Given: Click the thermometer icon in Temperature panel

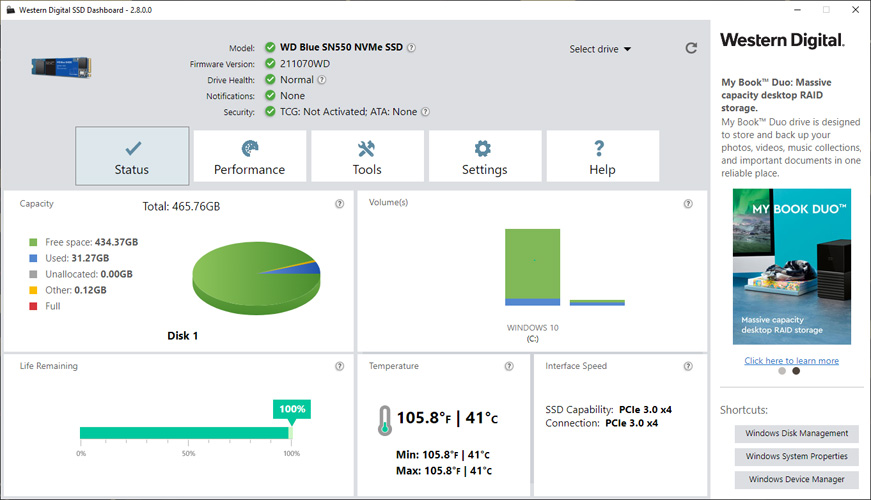Looking at the screenshot, I should pyautogui.click(x=384, y=420).
